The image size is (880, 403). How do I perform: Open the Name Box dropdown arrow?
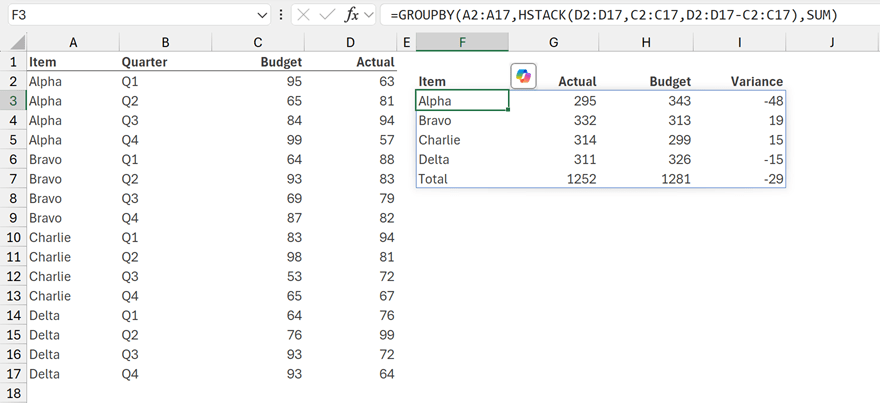262,16
